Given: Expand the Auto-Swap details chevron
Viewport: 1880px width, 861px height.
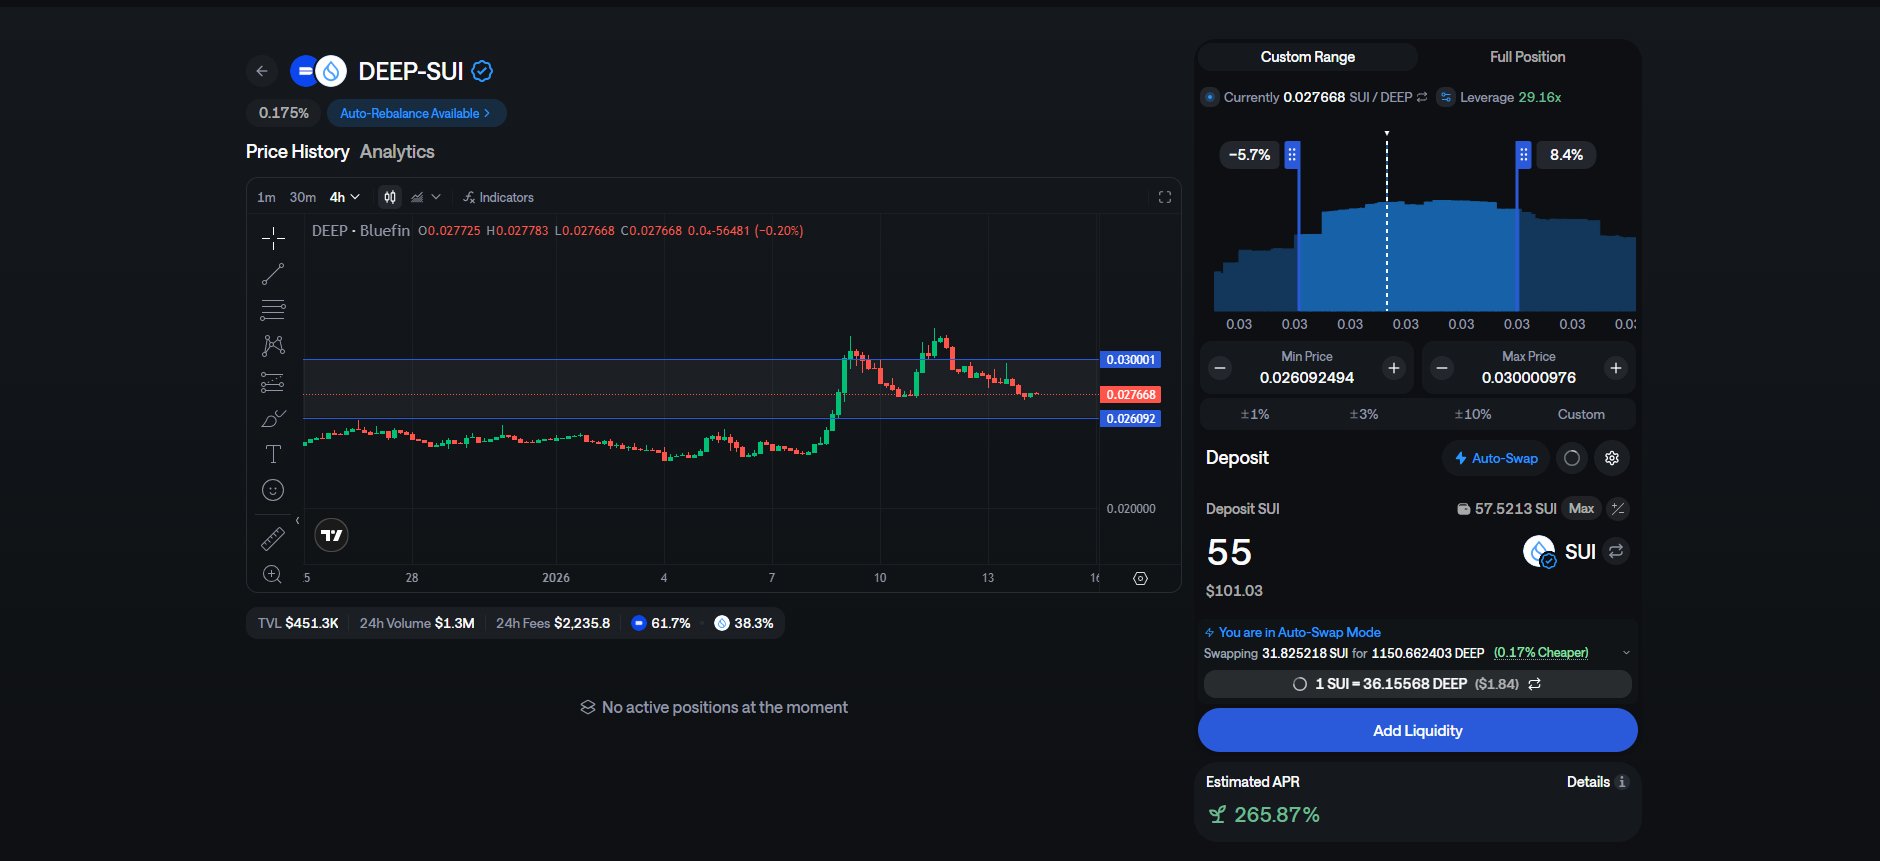Looking at the screenshot, I should click(1626, 653).
